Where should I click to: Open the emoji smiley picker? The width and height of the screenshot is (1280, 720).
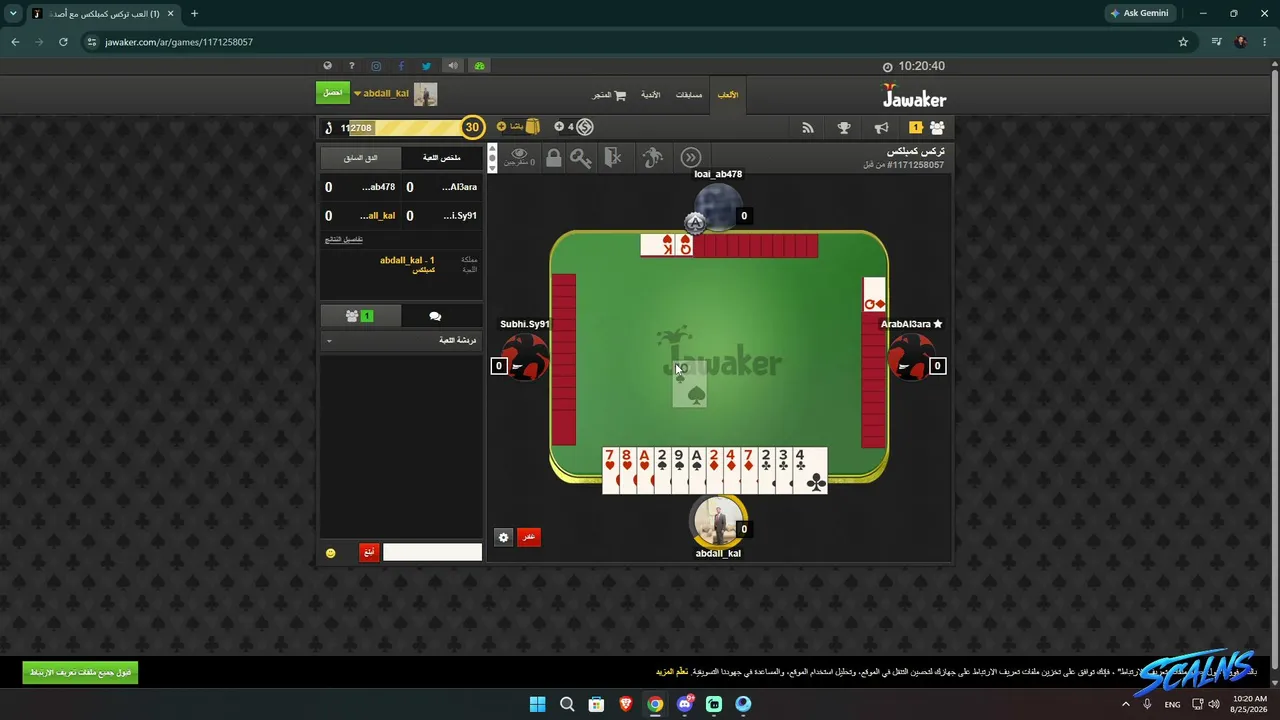(x=331, y=553)
